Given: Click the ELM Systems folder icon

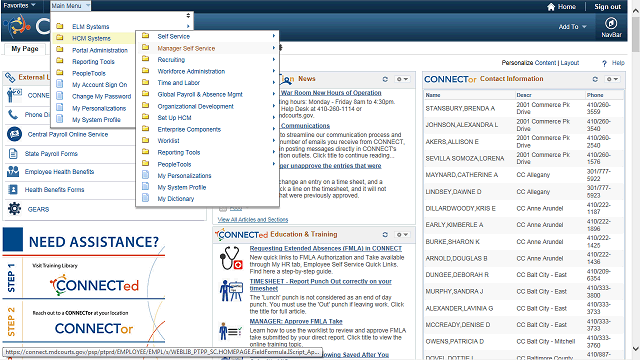Looking at the screenshot, I should point(60,26).
